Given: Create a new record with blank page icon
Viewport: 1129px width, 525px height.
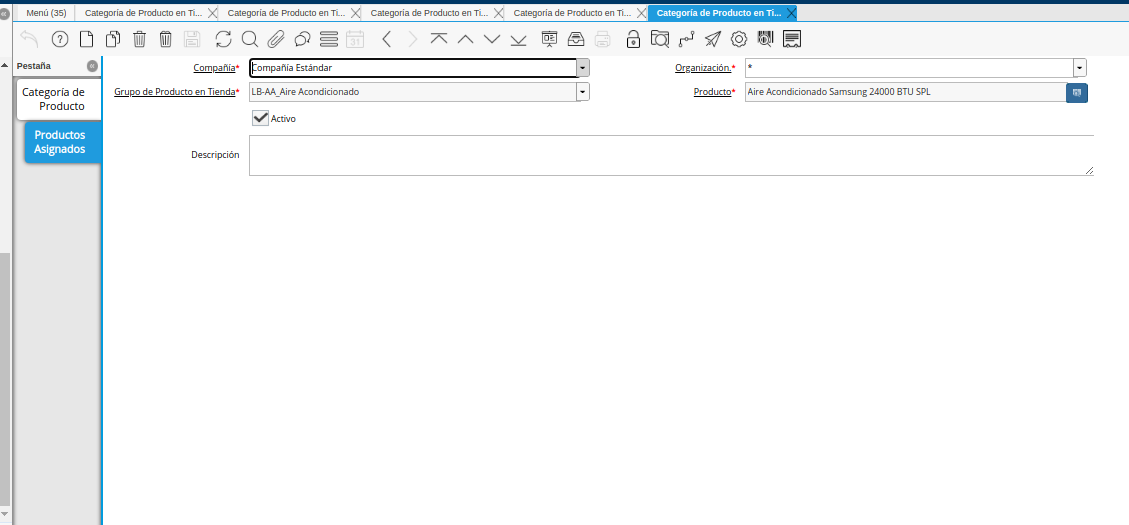Looking at the screenshot, I should 87,39.
